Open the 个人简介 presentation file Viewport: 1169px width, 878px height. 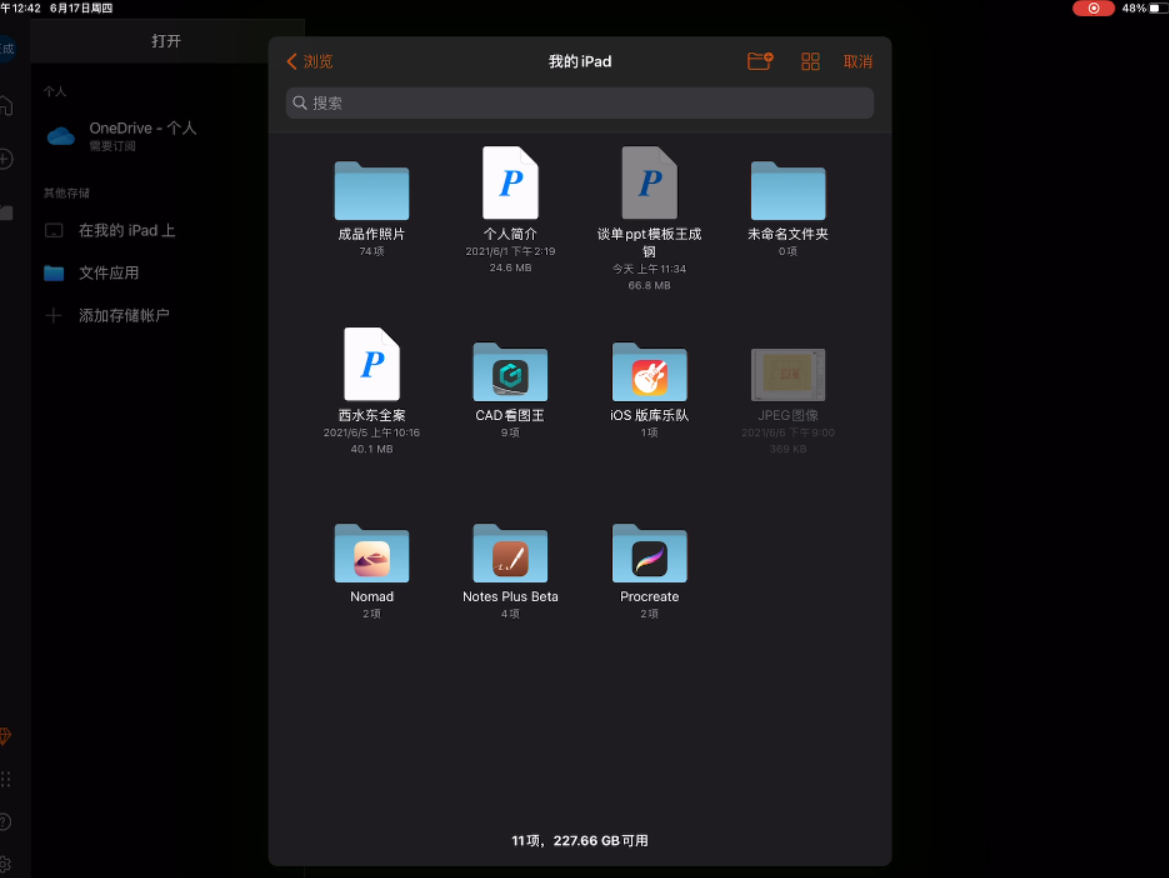[510, 184]
